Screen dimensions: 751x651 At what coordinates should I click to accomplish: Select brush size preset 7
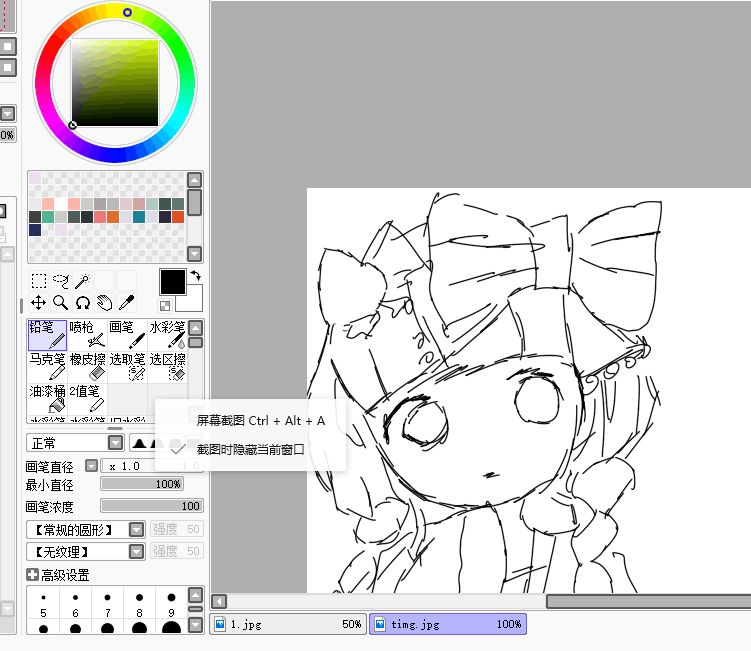[107, 605]
